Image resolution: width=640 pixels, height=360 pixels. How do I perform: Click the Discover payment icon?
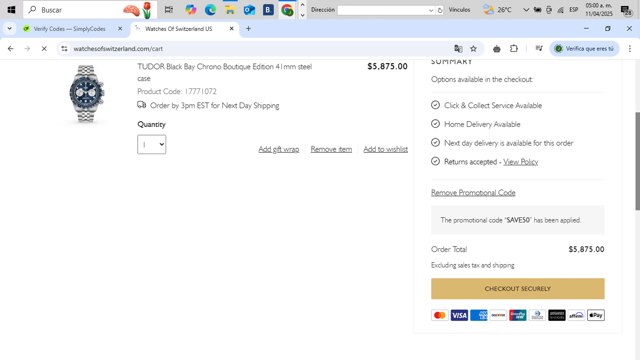point(498,315)
